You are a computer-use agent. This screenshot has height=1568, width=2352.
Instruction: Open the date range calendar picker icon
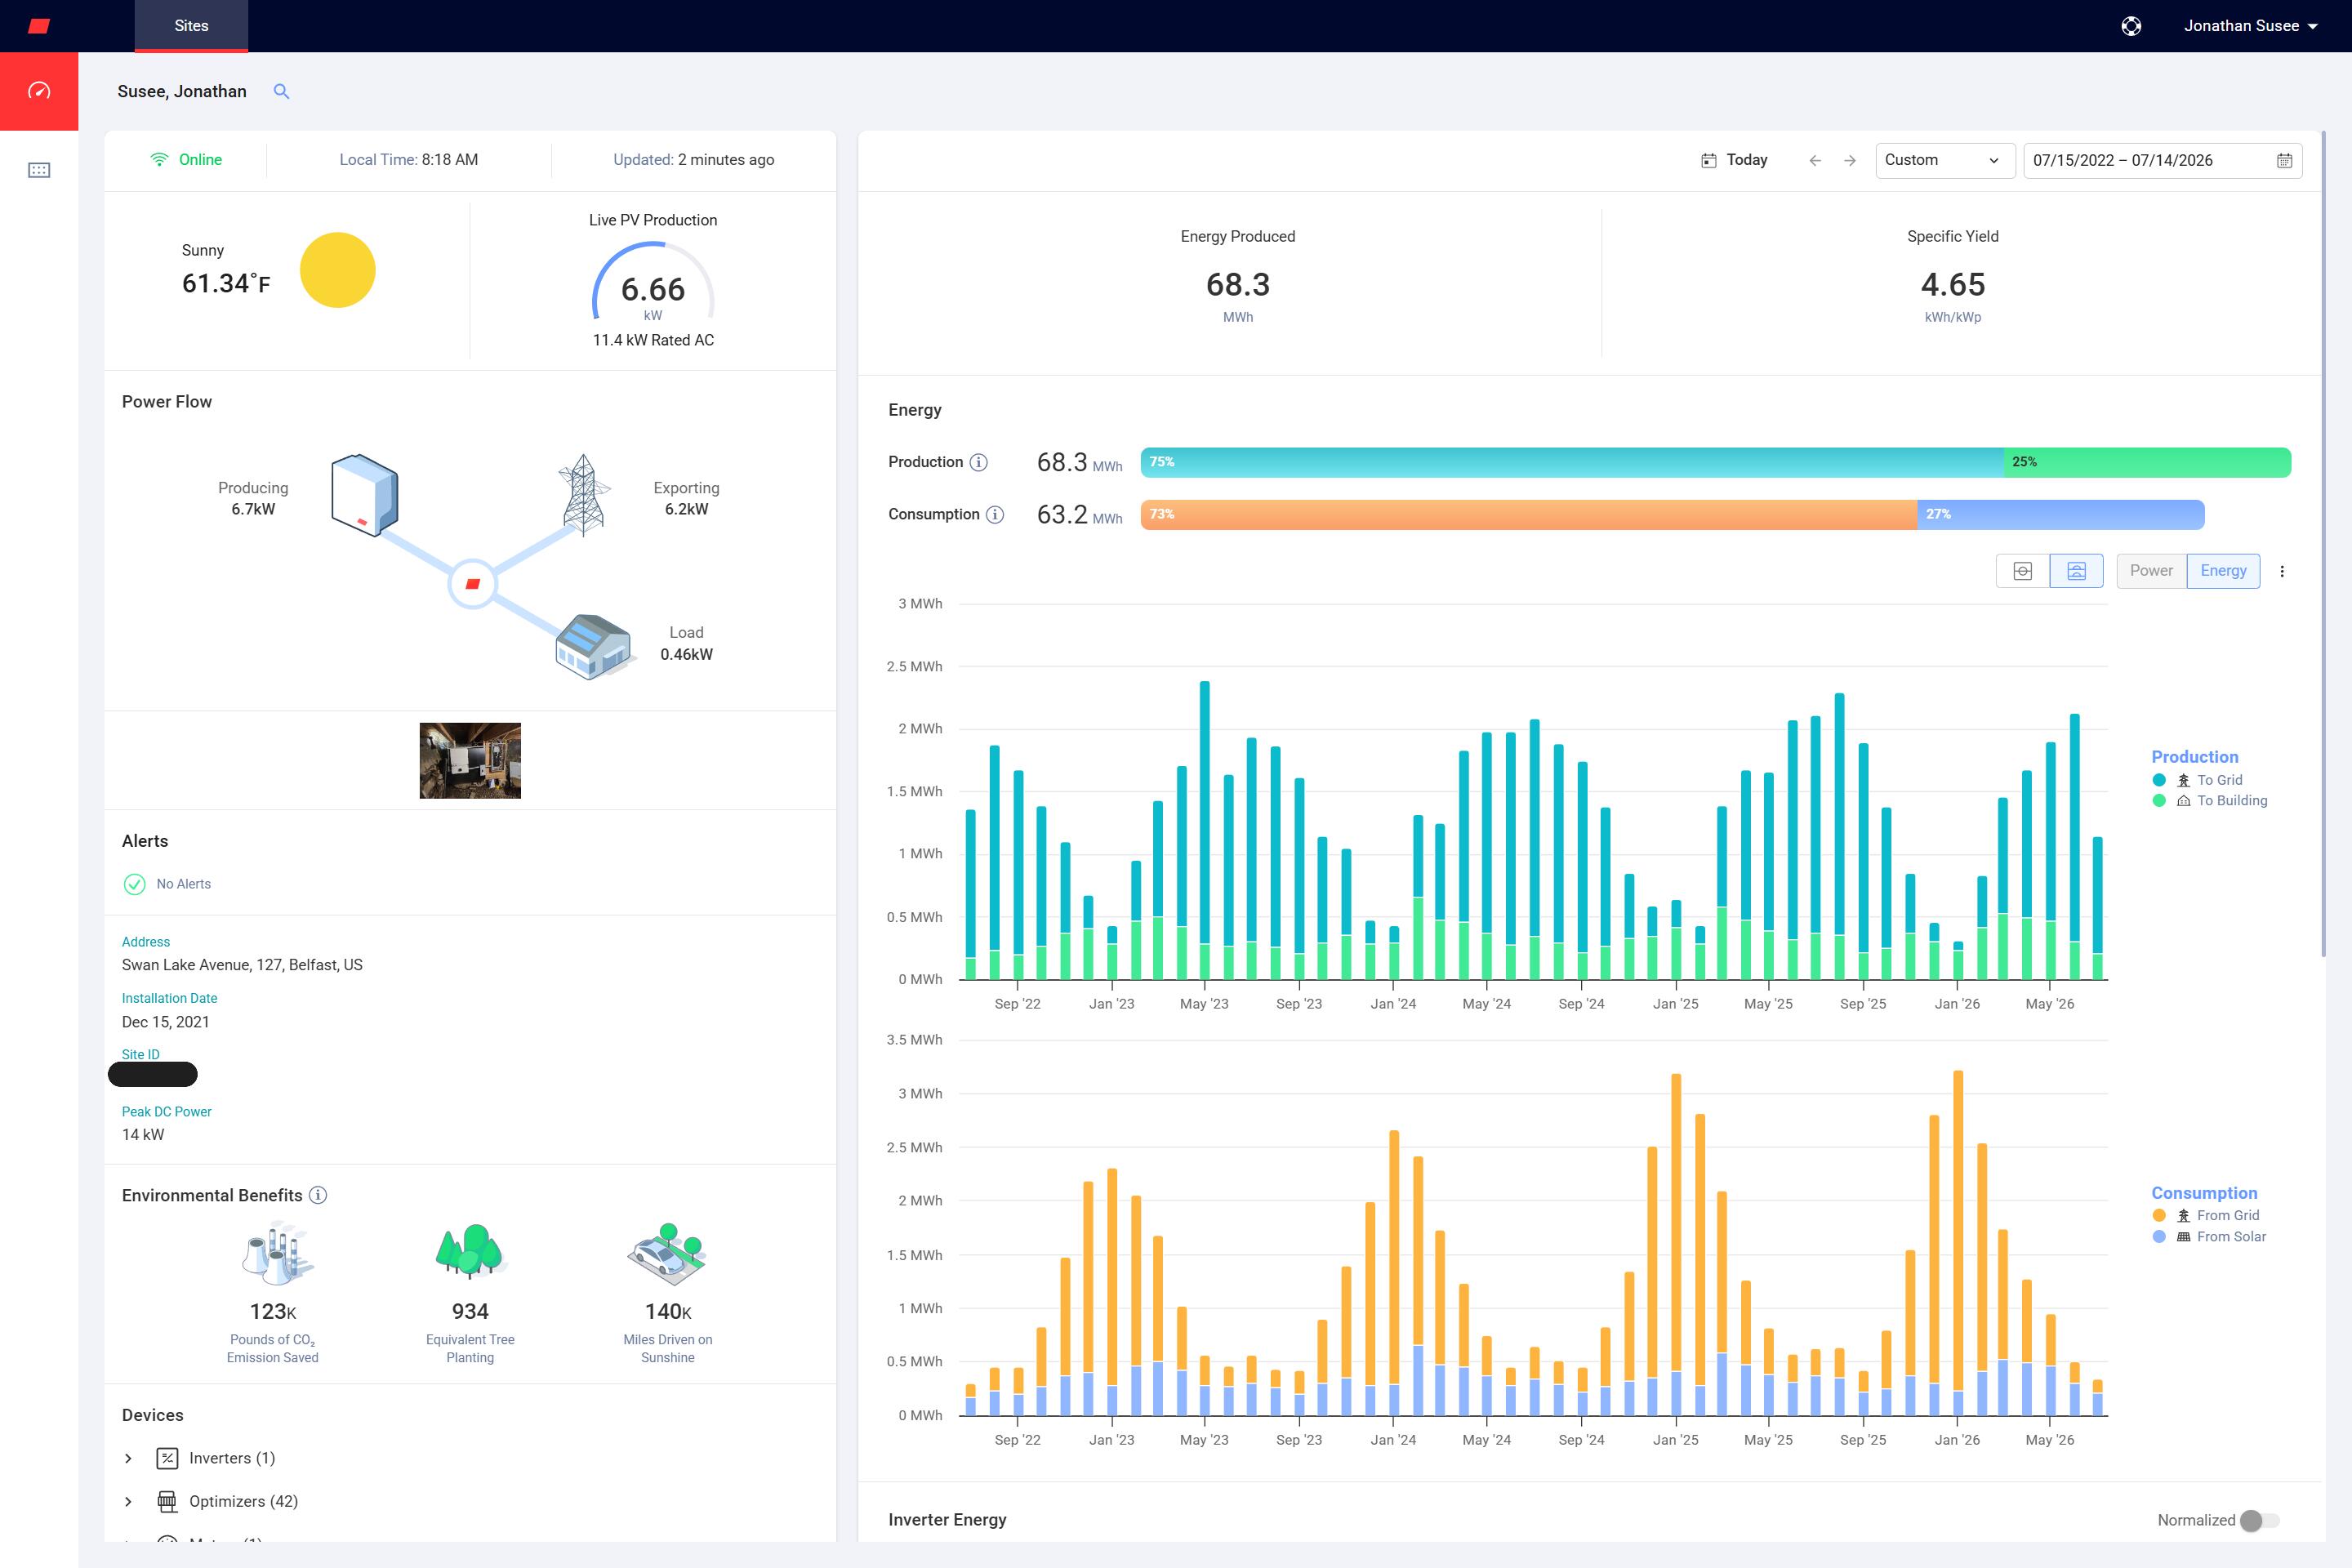pos(2284,160)
